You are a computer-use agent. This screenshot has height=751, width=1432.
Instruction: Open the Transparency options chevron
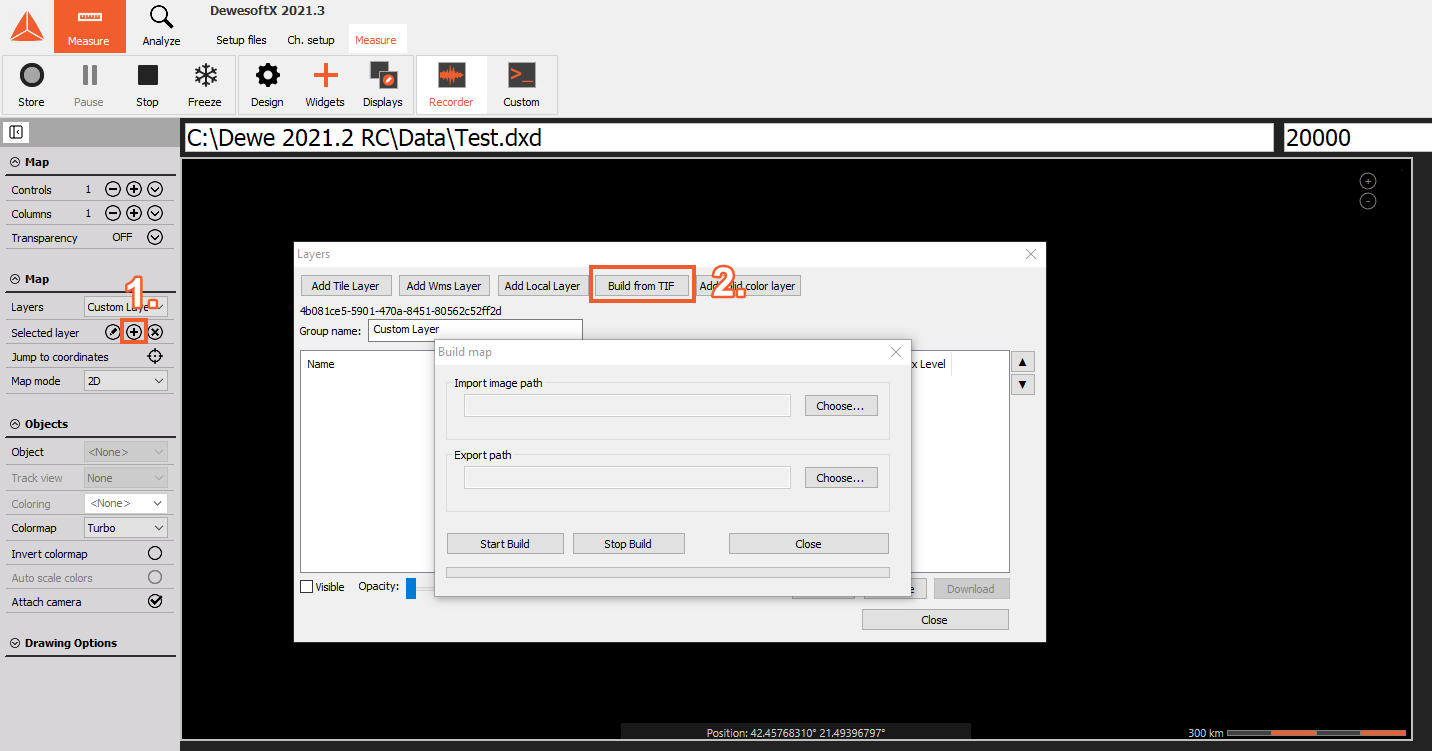click(x=155, y=237)
